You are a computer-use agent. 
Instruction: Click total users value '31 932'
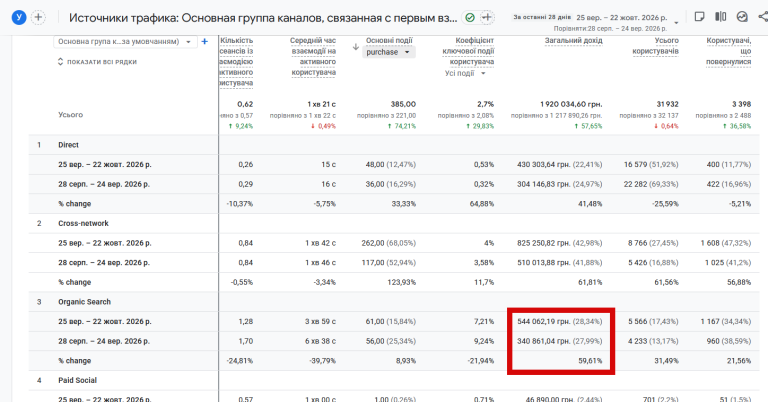[668, 104]
